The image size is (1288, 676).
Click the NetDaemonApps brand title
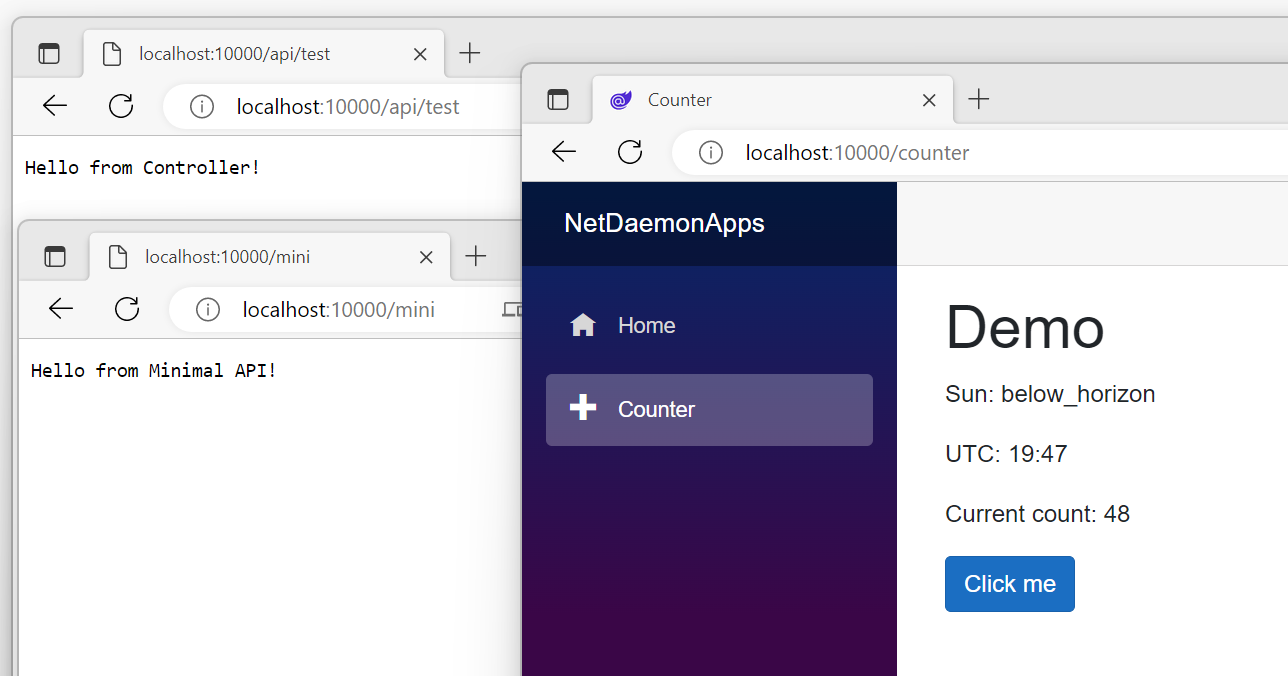(664, 223)
